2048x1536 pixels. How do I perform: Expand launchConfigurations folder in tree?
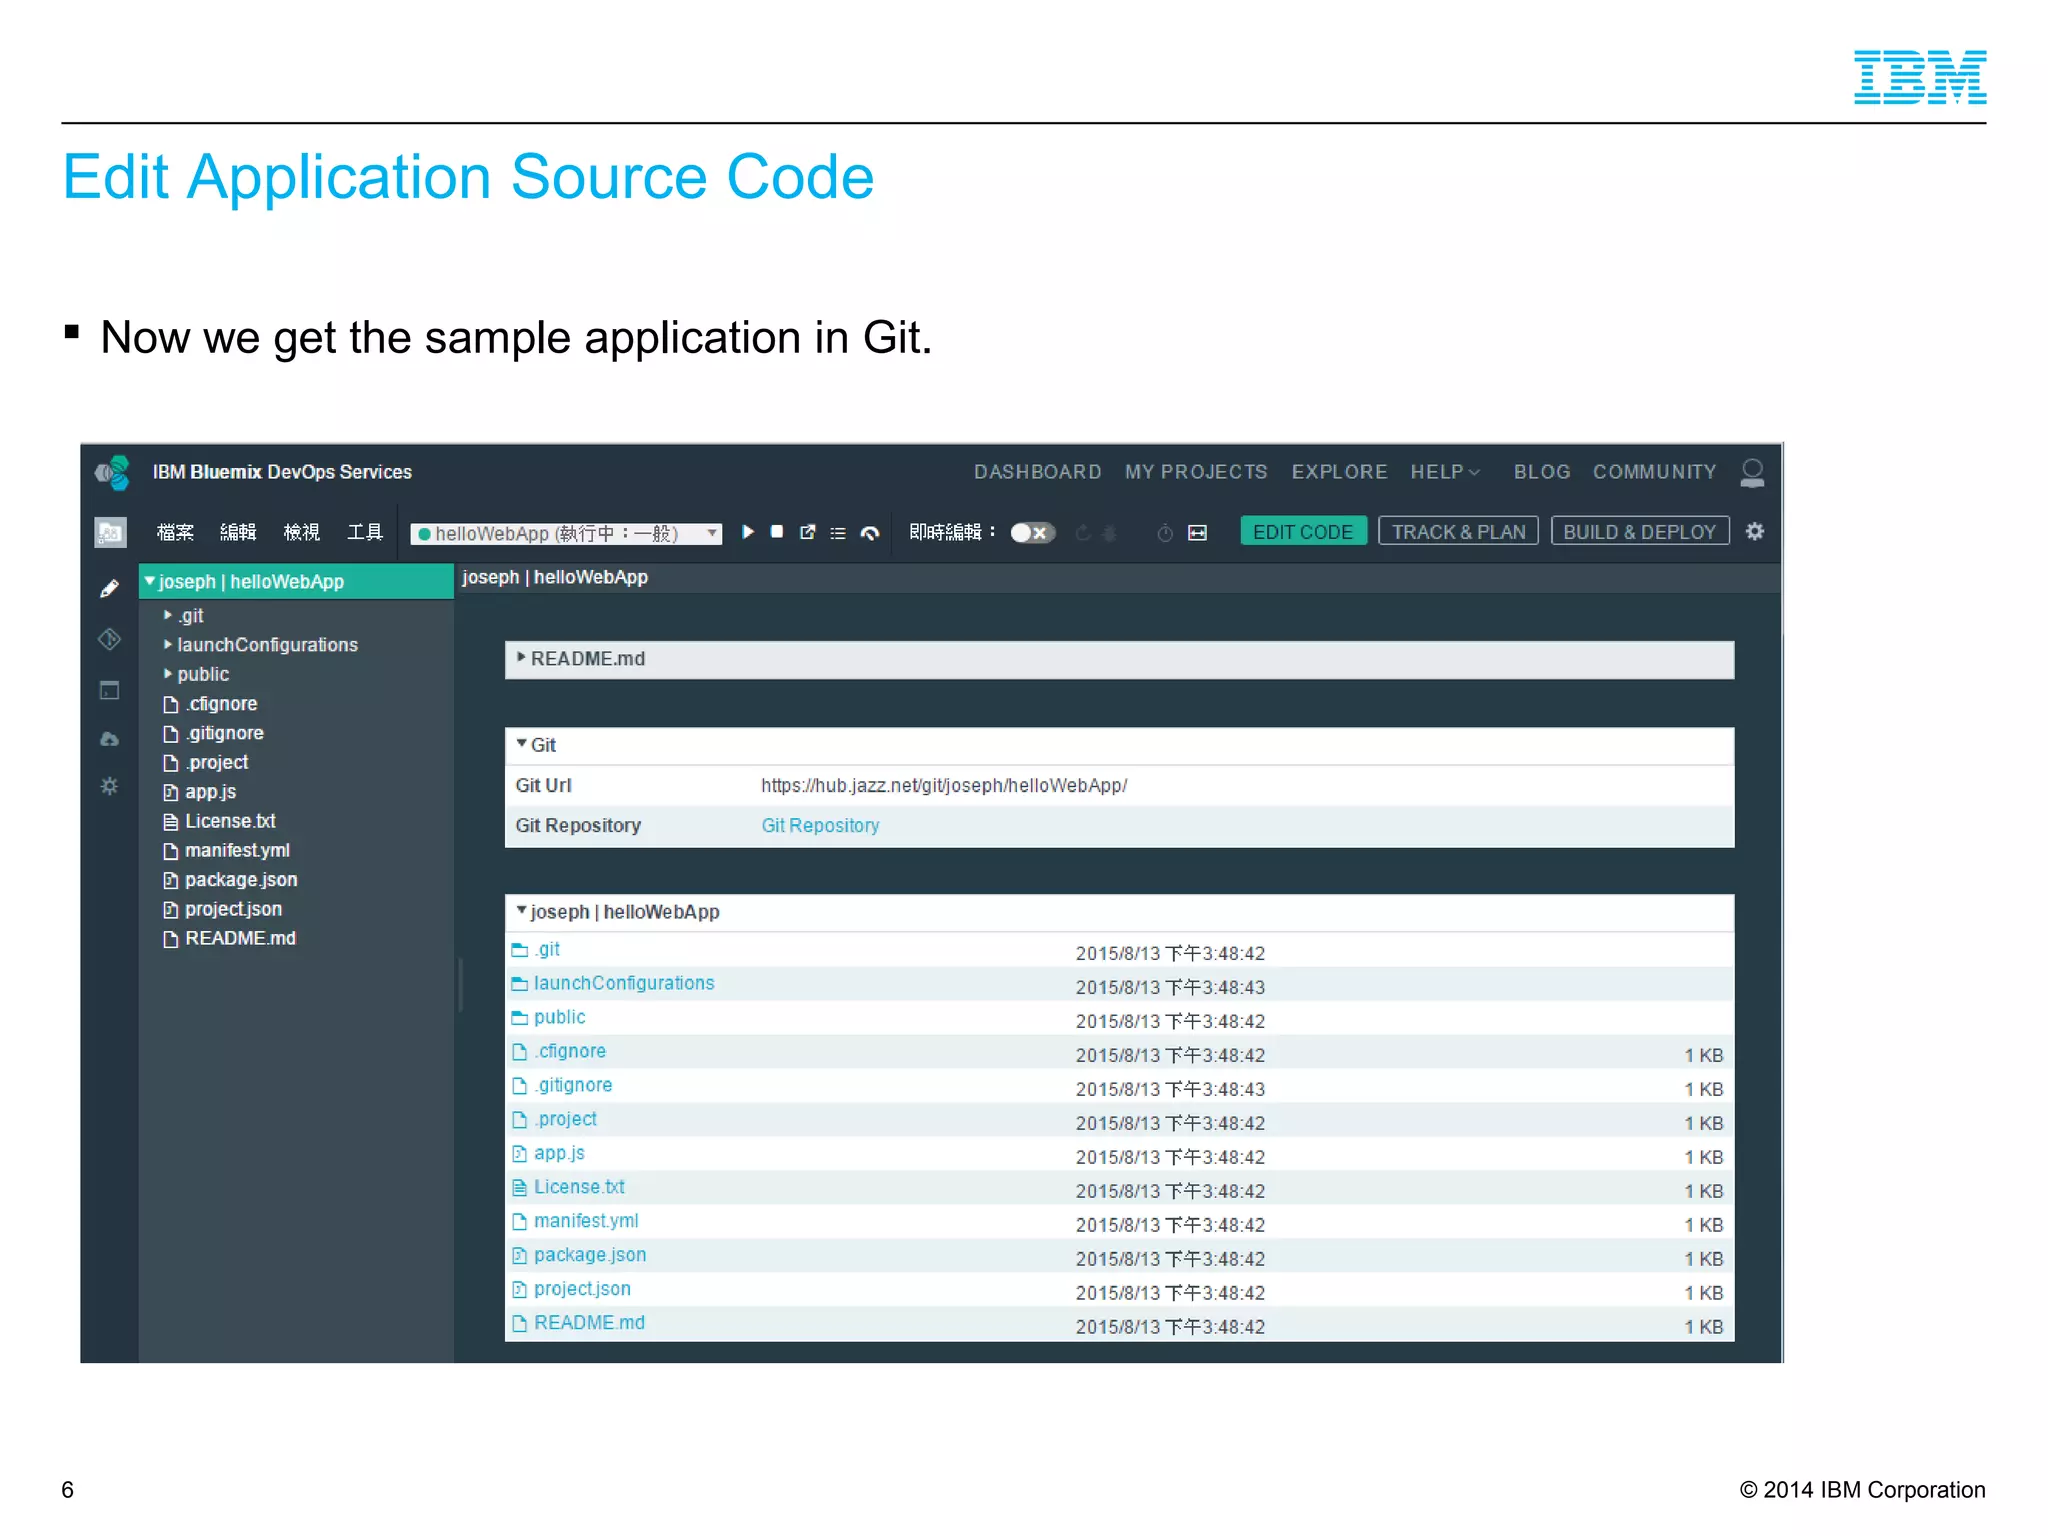pos(168,645)
